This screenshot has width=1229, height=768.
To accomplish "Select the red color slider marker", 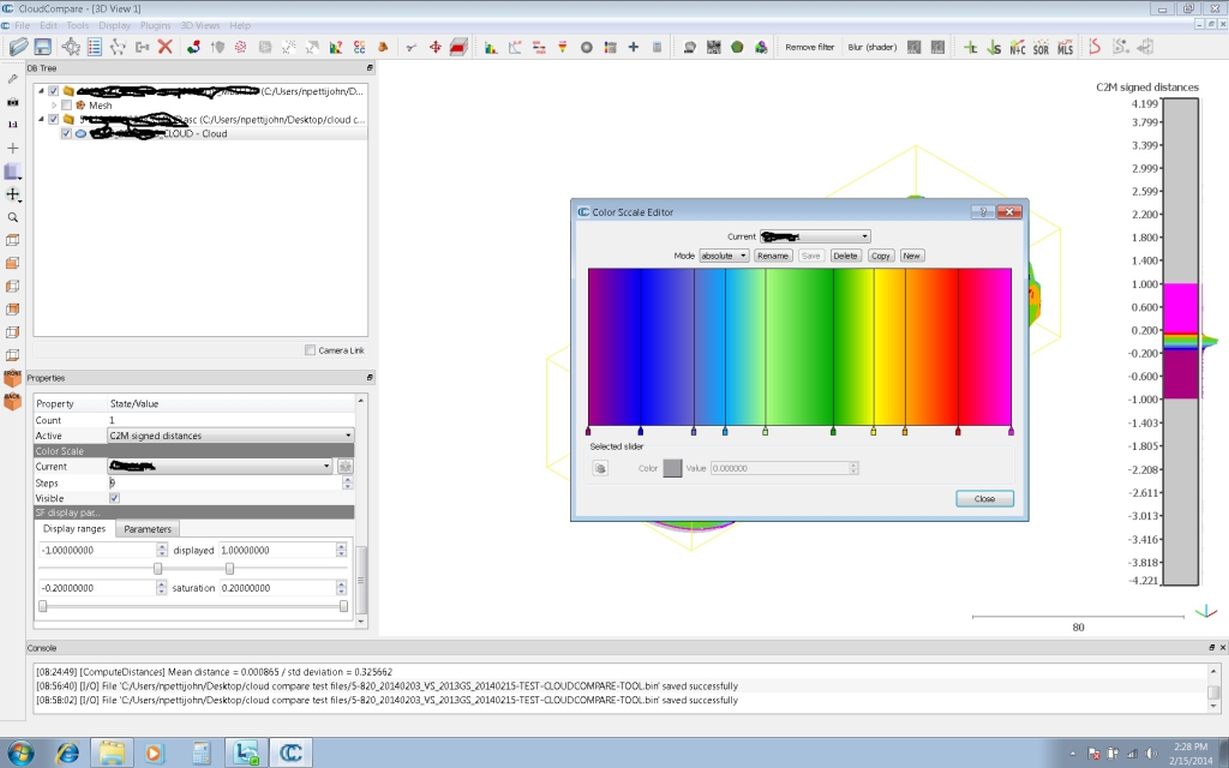I will point(958,431).
